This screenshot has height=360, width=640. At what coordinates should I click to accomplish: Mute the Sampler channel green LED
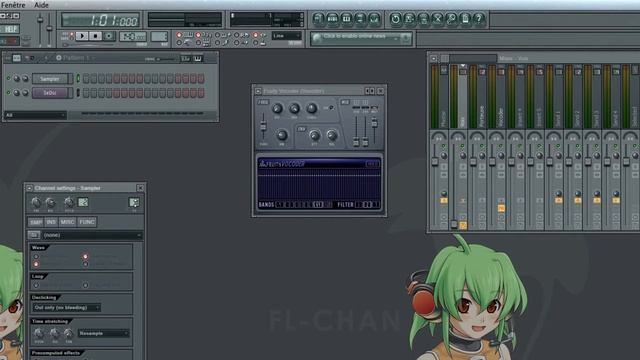(x=8, y=78)
